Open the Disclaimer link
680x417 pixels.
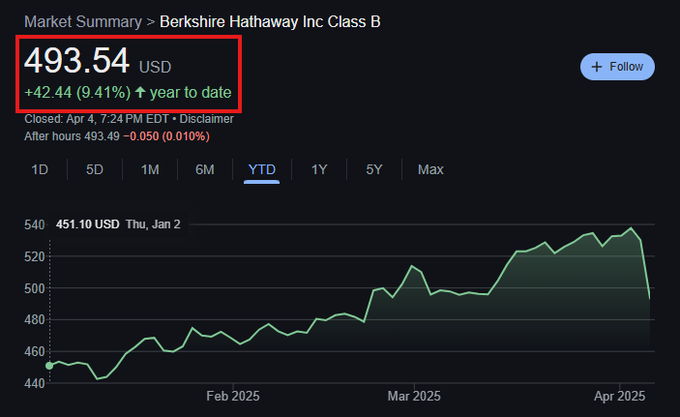pos(208,119)
